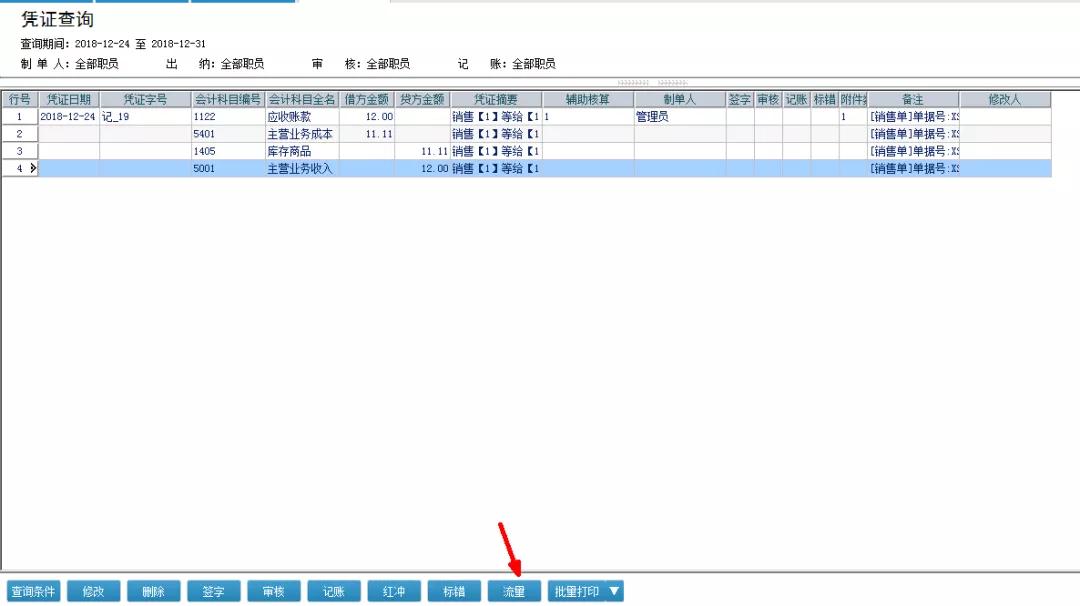The image size is (1080, 606).
Task: Click voucher number 记_19 cell
Action: (145, 117)
